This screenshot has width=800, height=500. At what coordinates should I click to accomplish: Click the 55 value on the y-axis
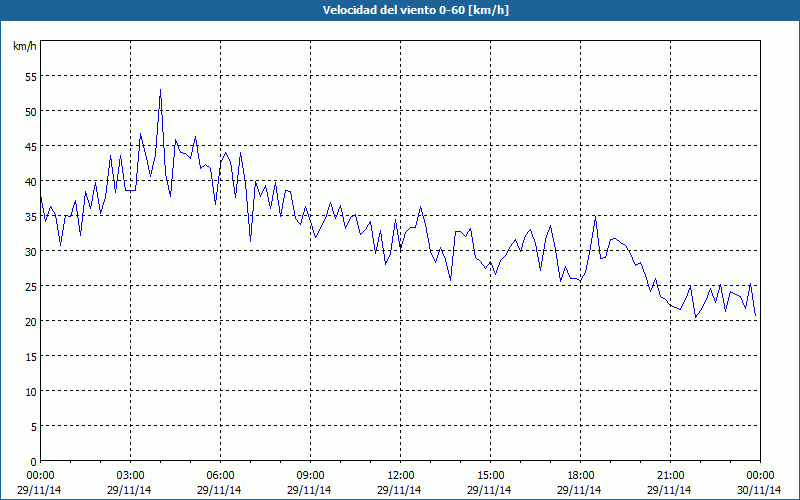[31, 77]
